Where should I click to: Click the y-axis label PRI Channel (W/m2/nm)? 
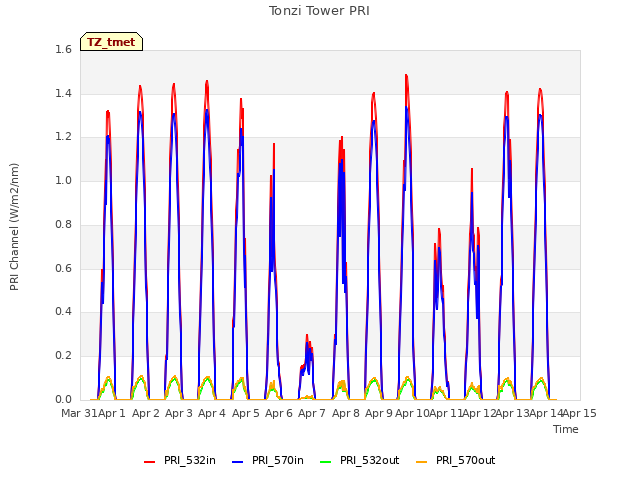tap(14, 227)
